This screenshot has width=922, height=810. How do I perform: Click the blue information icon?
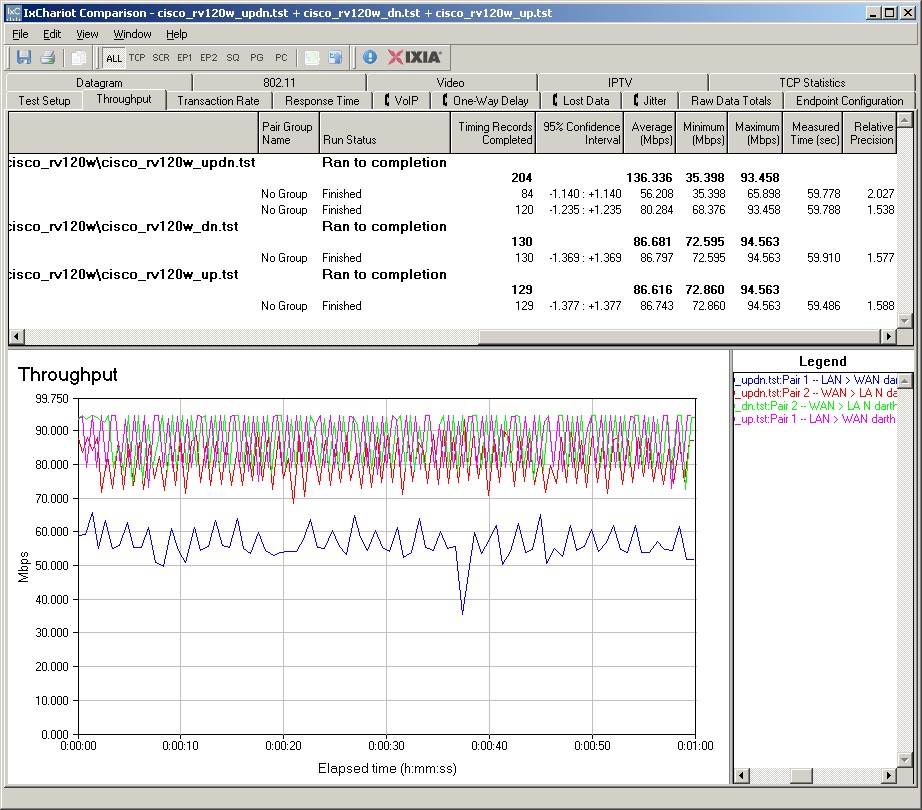(x=370, y=57)
